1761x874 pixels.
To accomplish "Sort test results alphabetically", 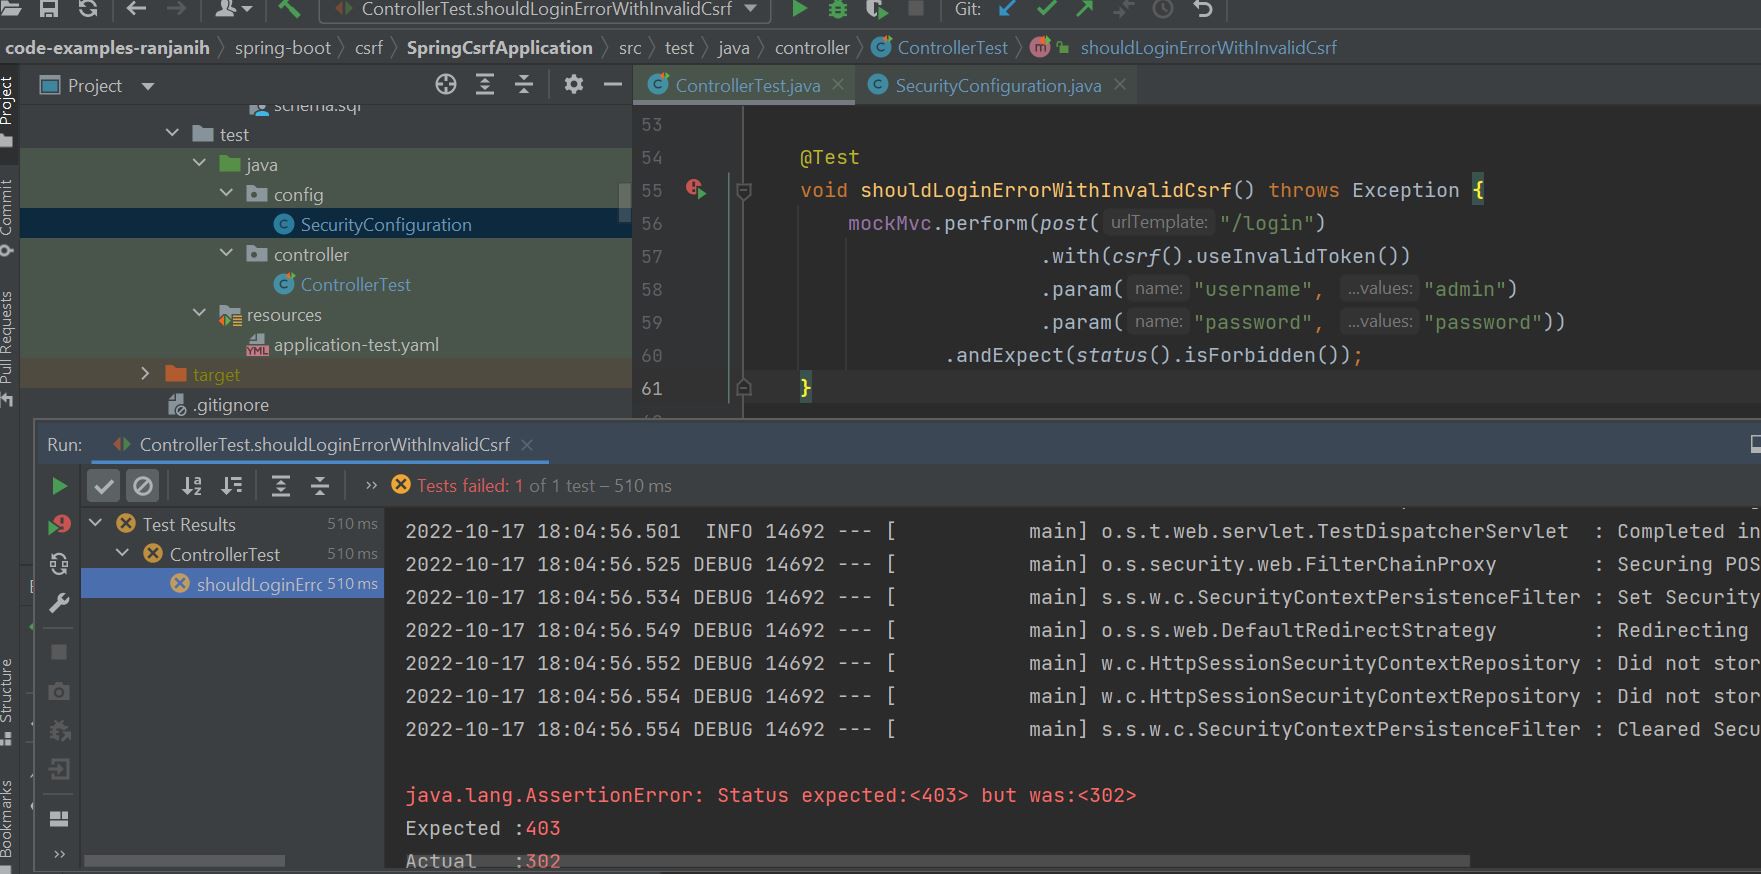I will (x=192, y=486).
